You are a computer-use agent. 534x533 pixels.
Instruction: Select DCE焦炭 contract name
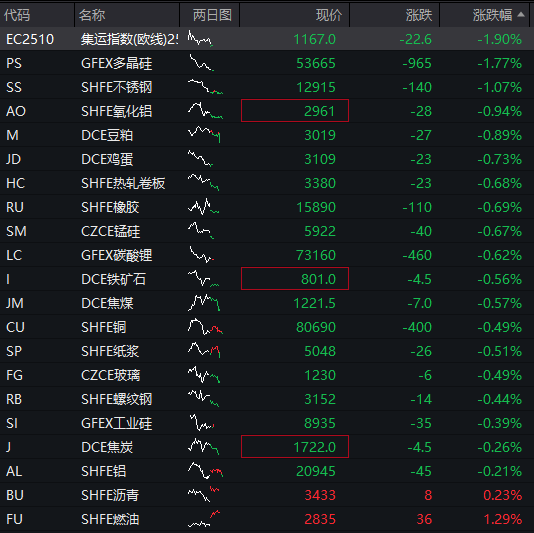pyautogui.click(x=107, y=447)
